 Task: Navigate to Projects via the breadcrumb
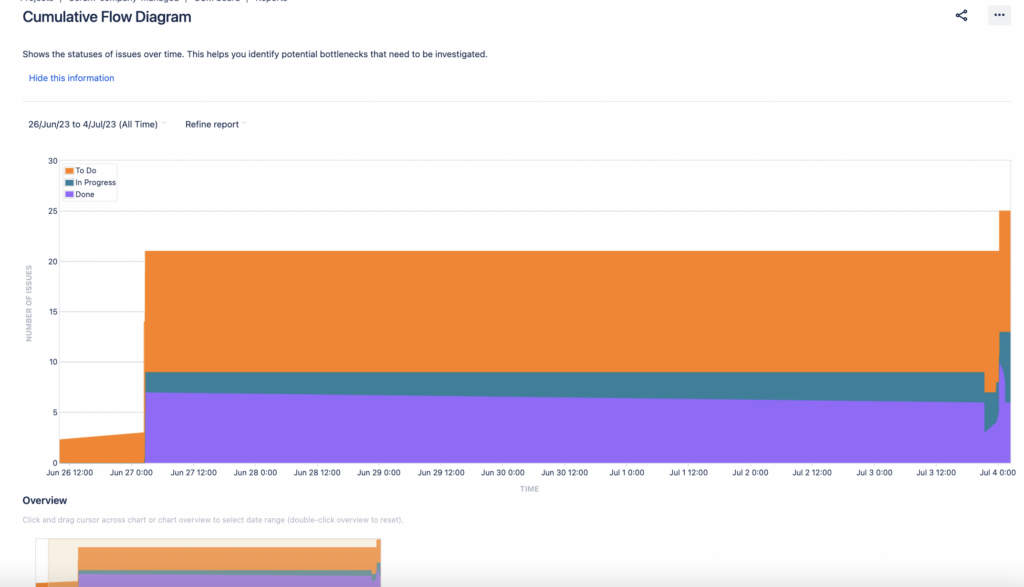click(40, 2)
